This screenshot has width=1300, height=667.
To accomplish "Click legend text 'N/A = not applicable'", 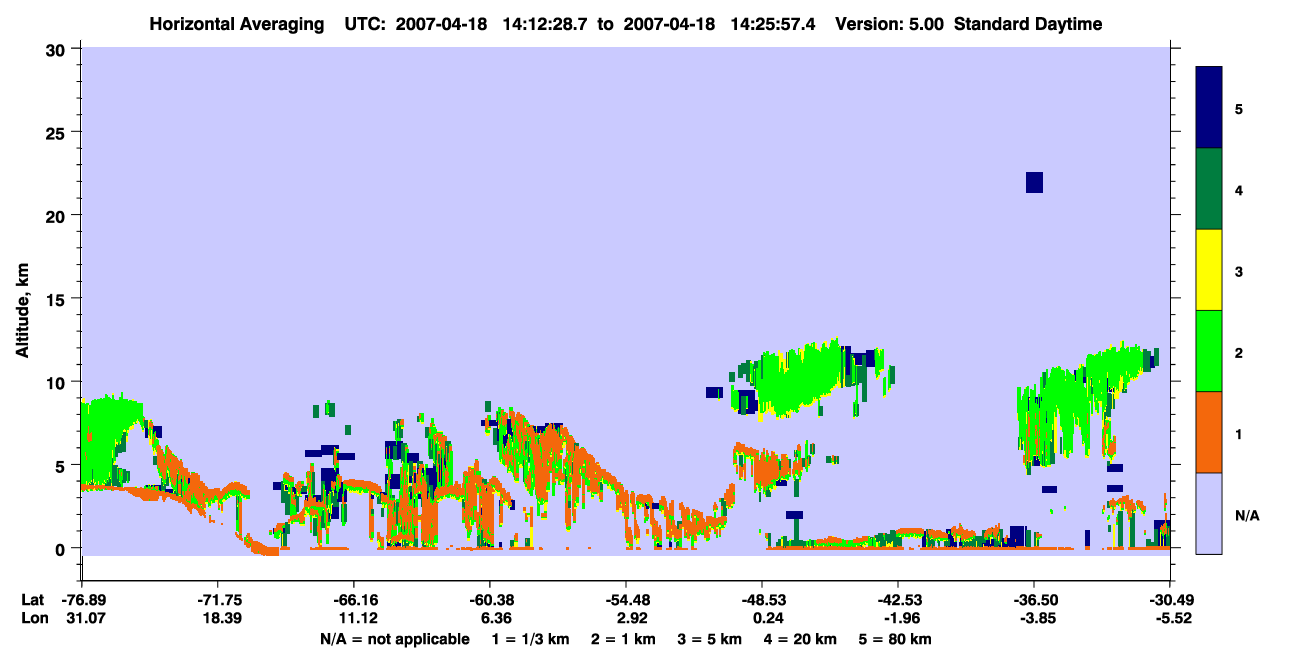I will [x=394, y=639].
